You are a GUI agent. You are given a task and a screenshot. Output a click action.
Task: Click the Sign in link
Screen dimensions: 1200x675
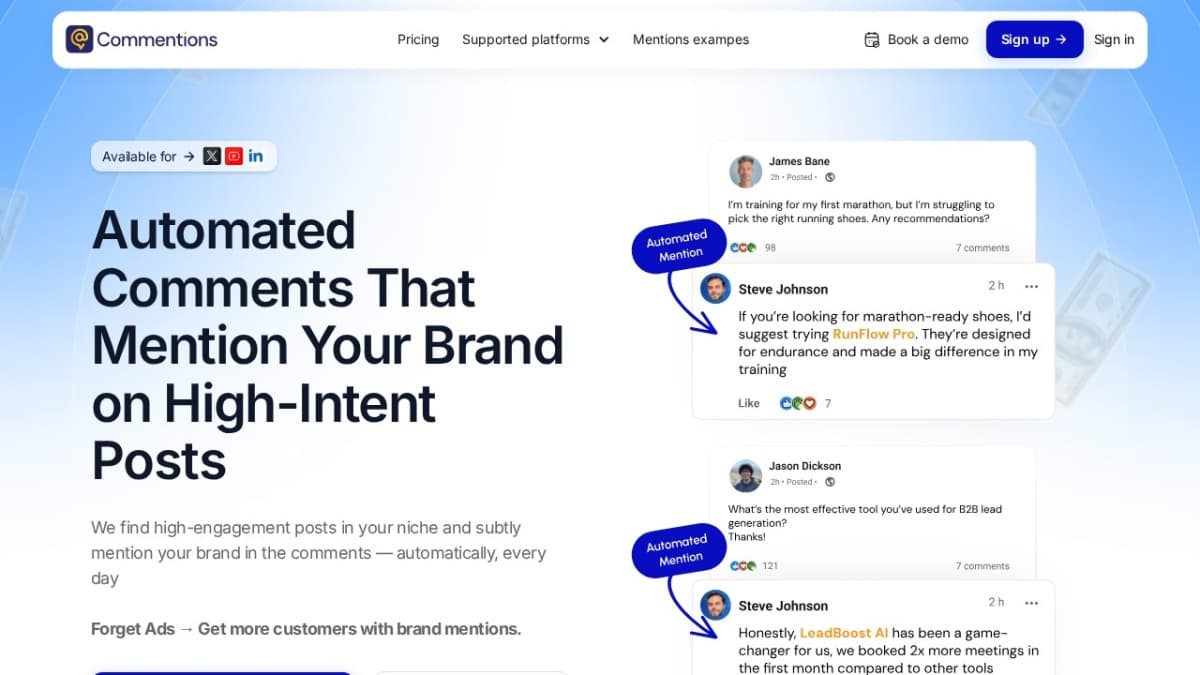point(1114,40)
